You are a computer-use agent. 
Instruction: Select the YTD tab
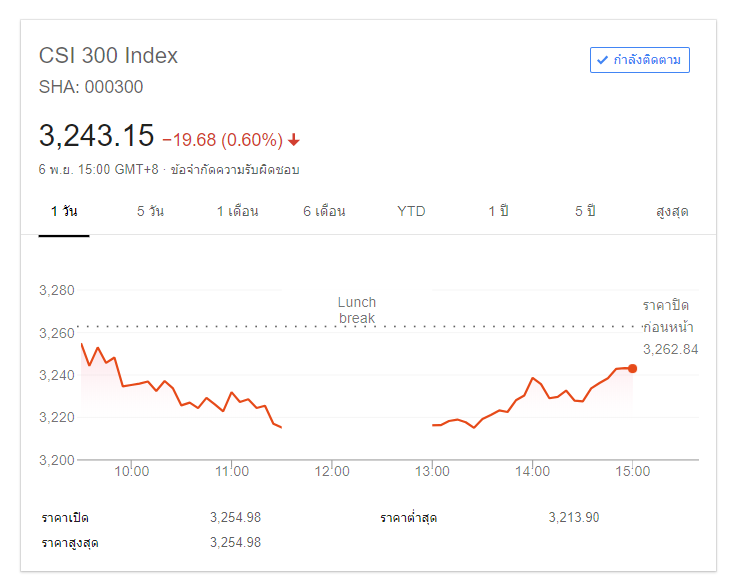point(411,211)
